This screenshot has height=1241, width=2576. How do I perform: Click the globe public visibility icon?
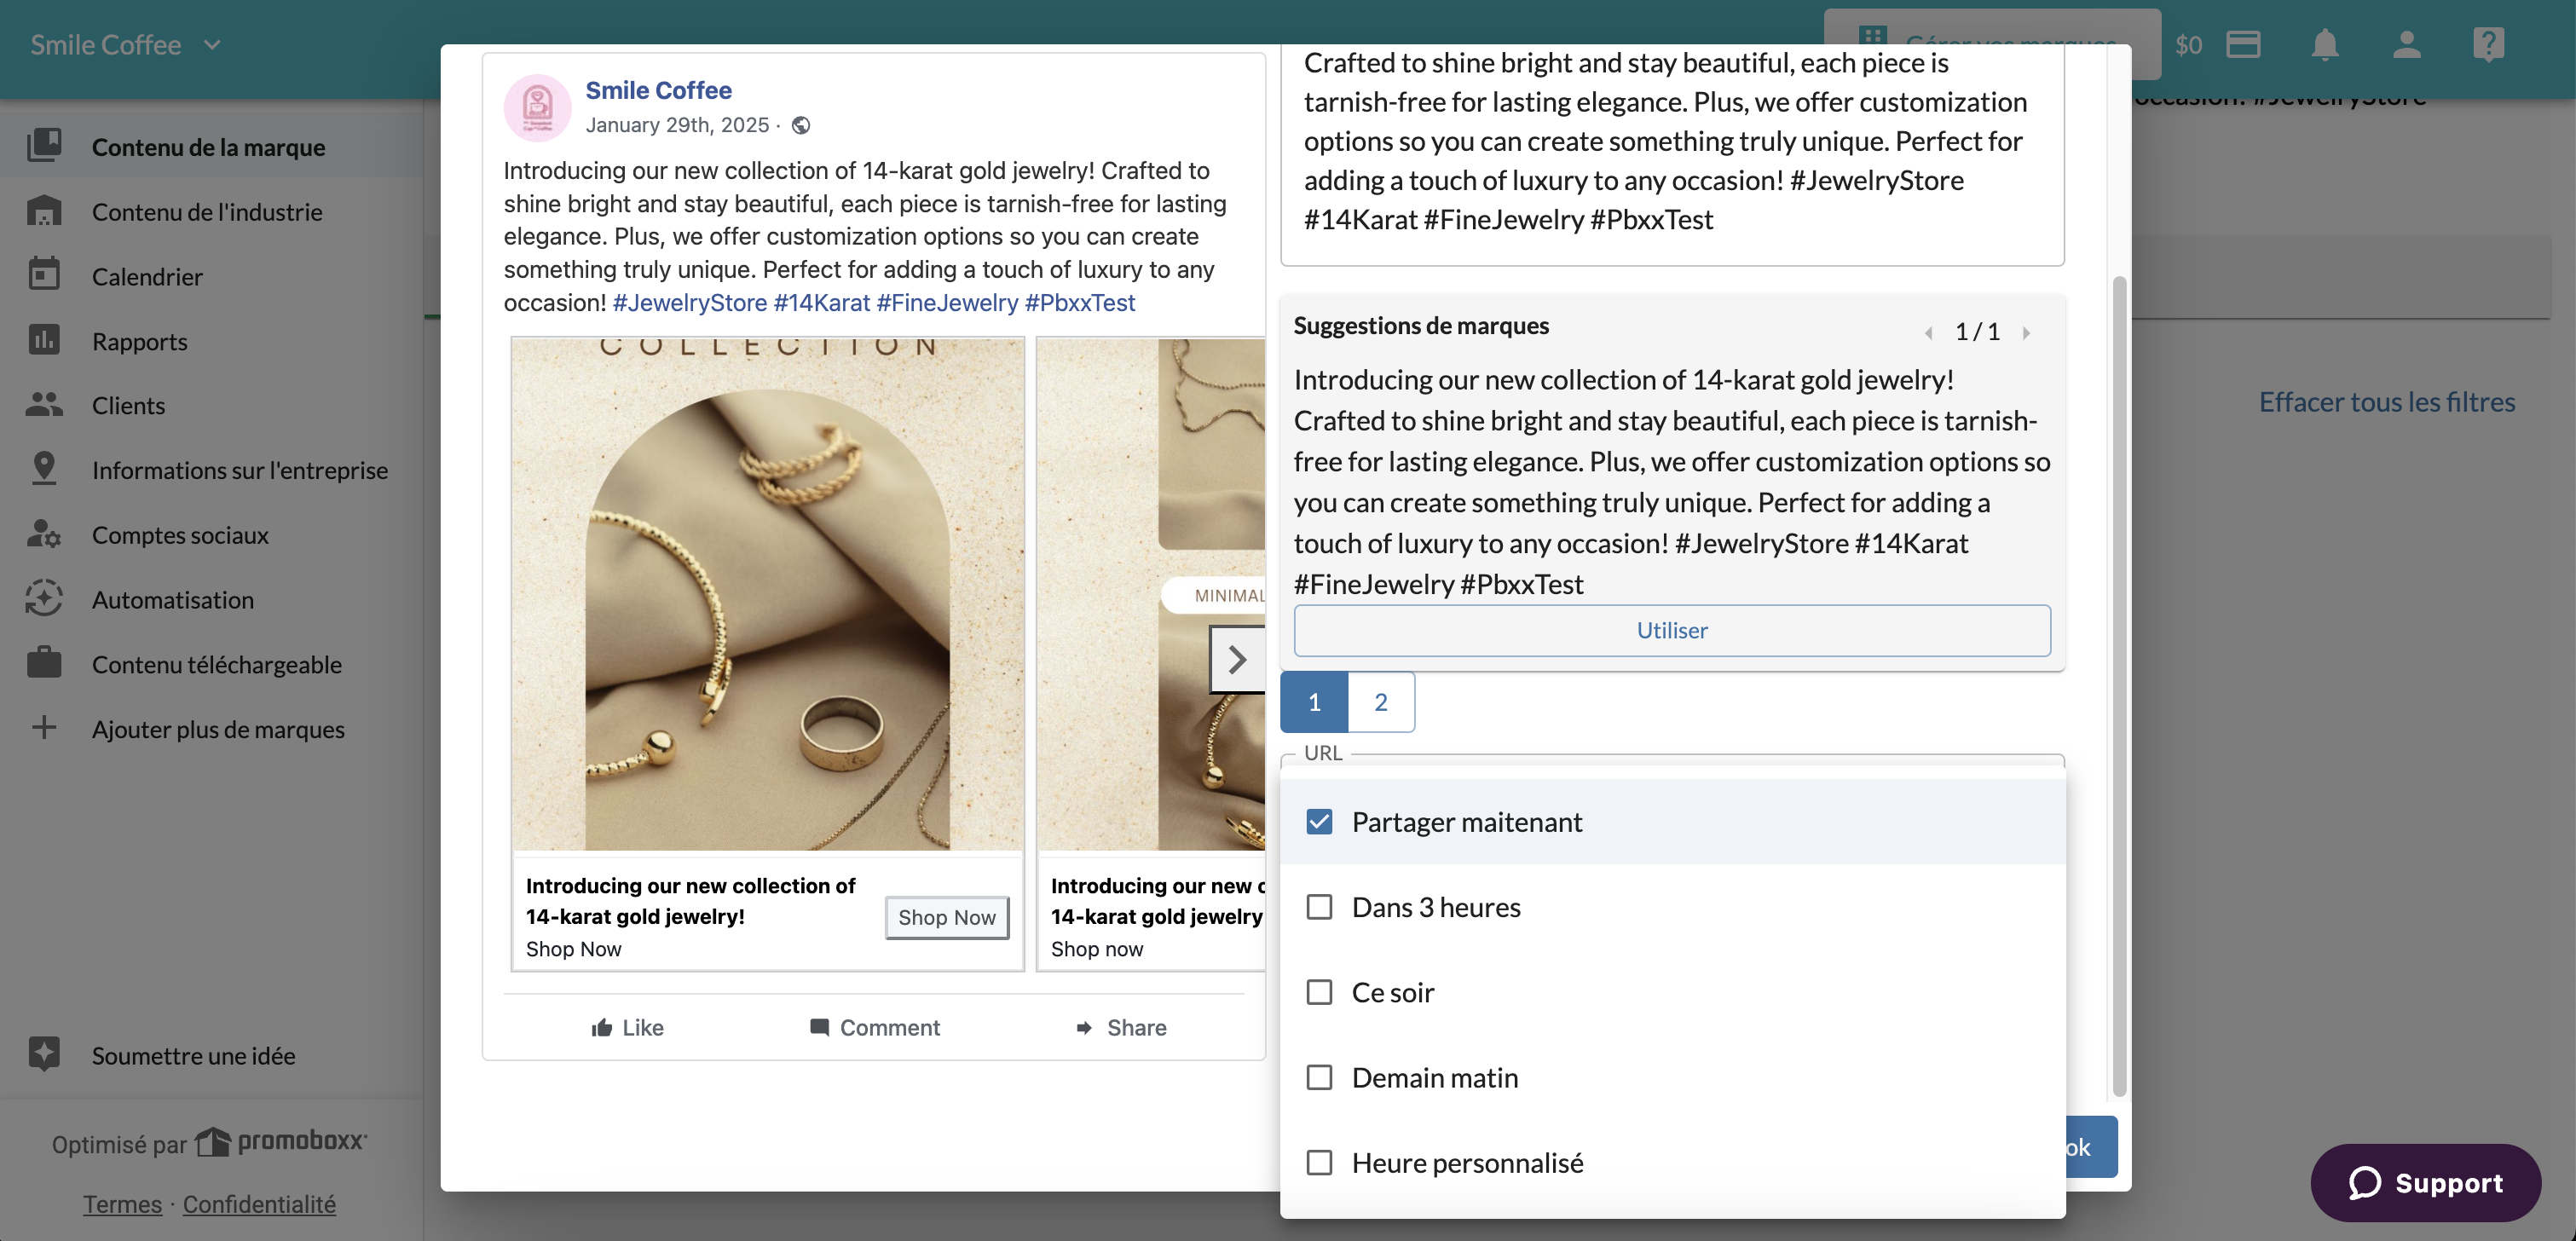[x=801, y=125]
